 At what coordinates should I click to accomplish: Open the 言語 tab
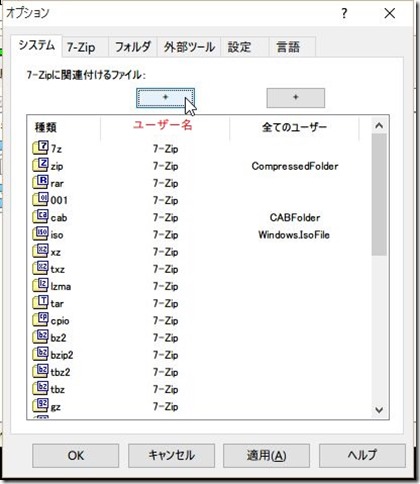(x=292, y=47)
